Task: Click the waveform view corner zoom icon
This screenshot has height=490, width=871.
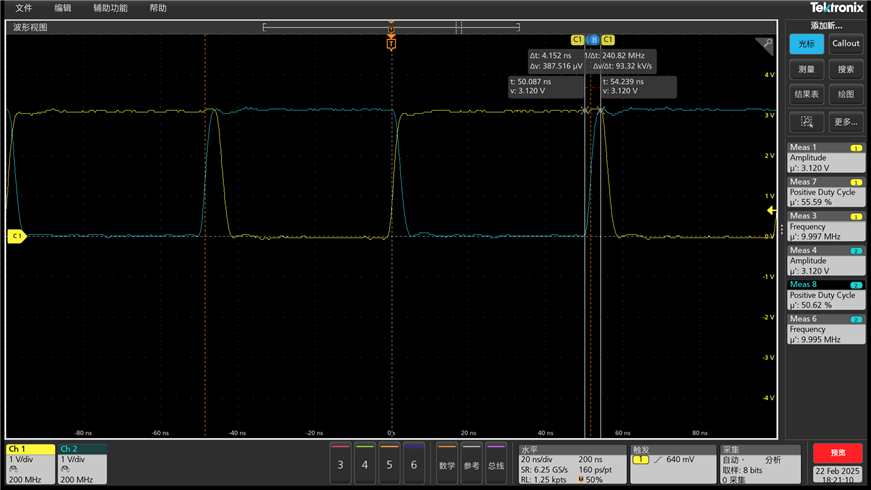Action: coord(765,45)
